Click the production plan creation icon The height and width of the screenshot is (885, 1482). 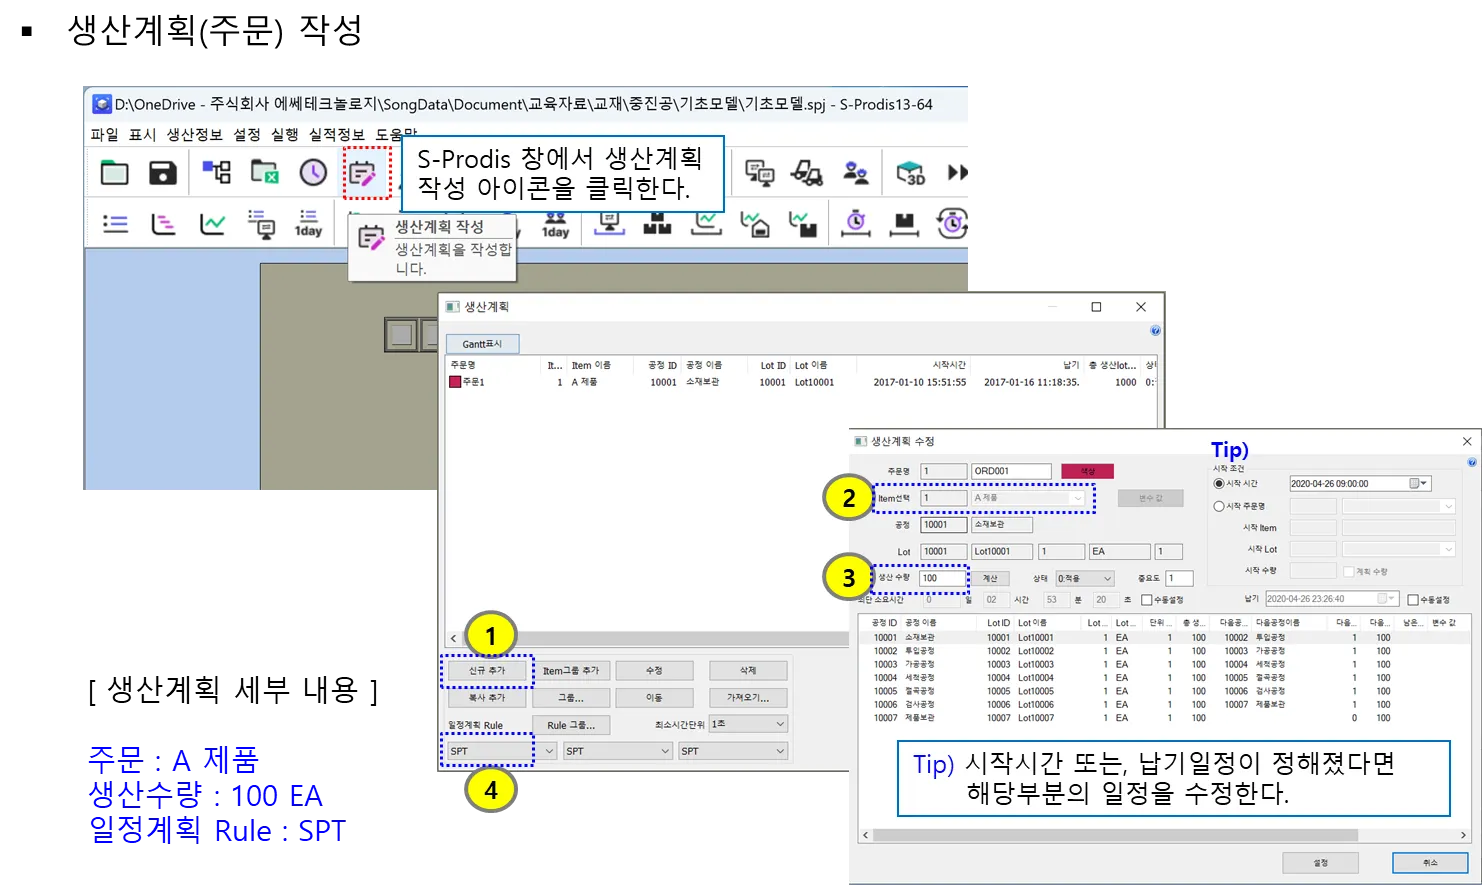tap(363, 174)
